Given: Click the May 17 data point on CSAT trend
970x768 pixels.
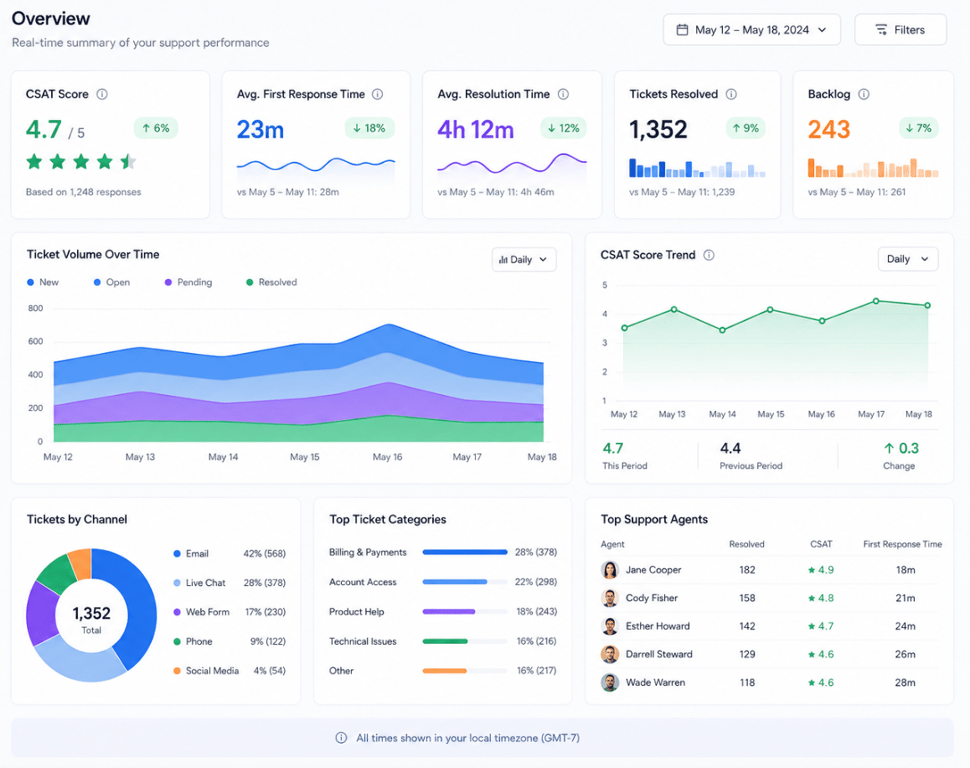Looking at the screenshot, I should coord(876,301).
